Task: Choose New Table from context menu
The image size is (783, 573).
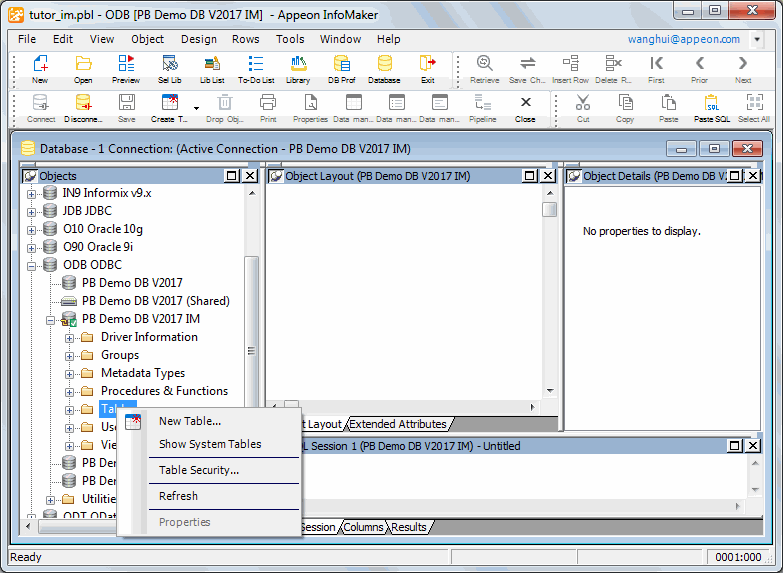Action: pos(190,421)
